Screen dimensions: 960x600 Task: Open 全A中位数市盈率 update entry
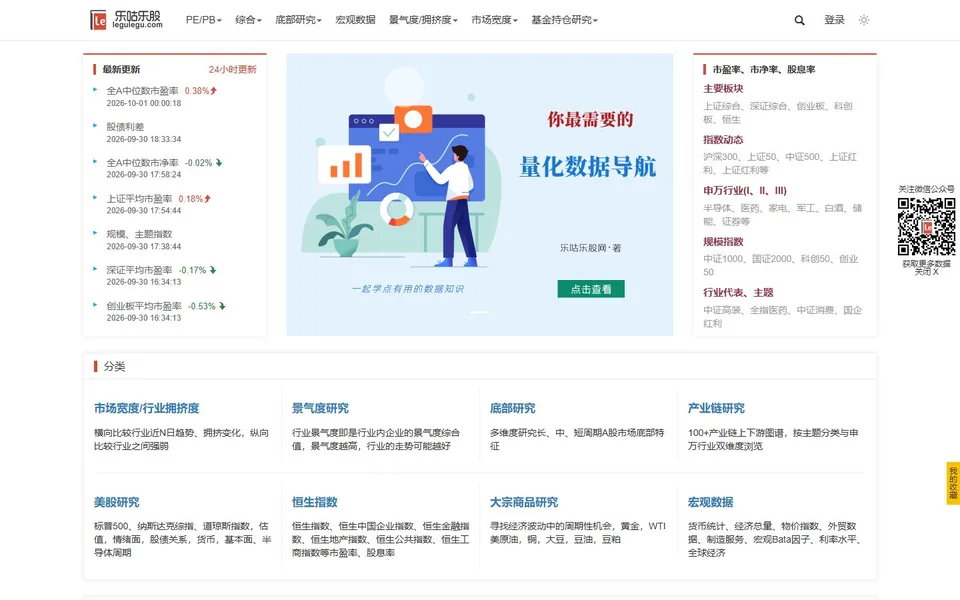point(143,91)
